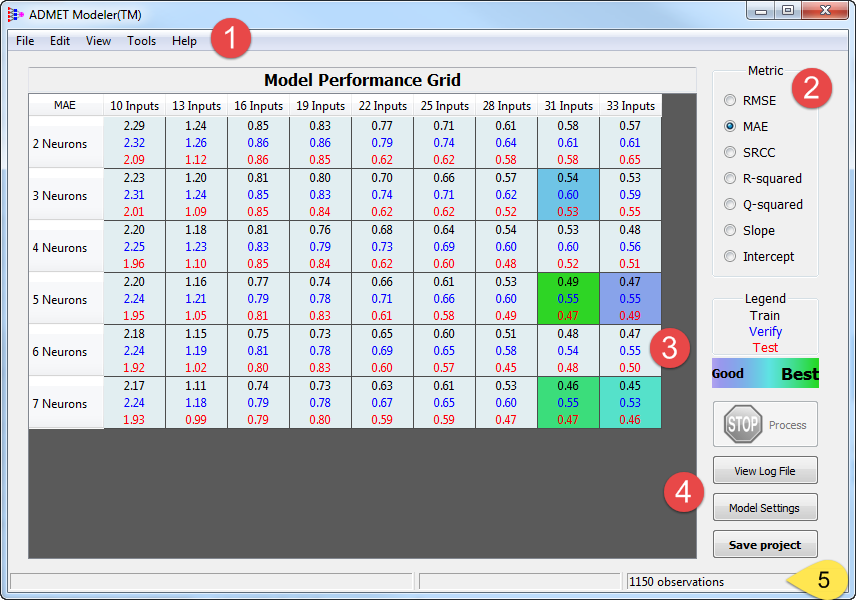
Task: Click the Verify legend label
Action: (x=765, y=331)
